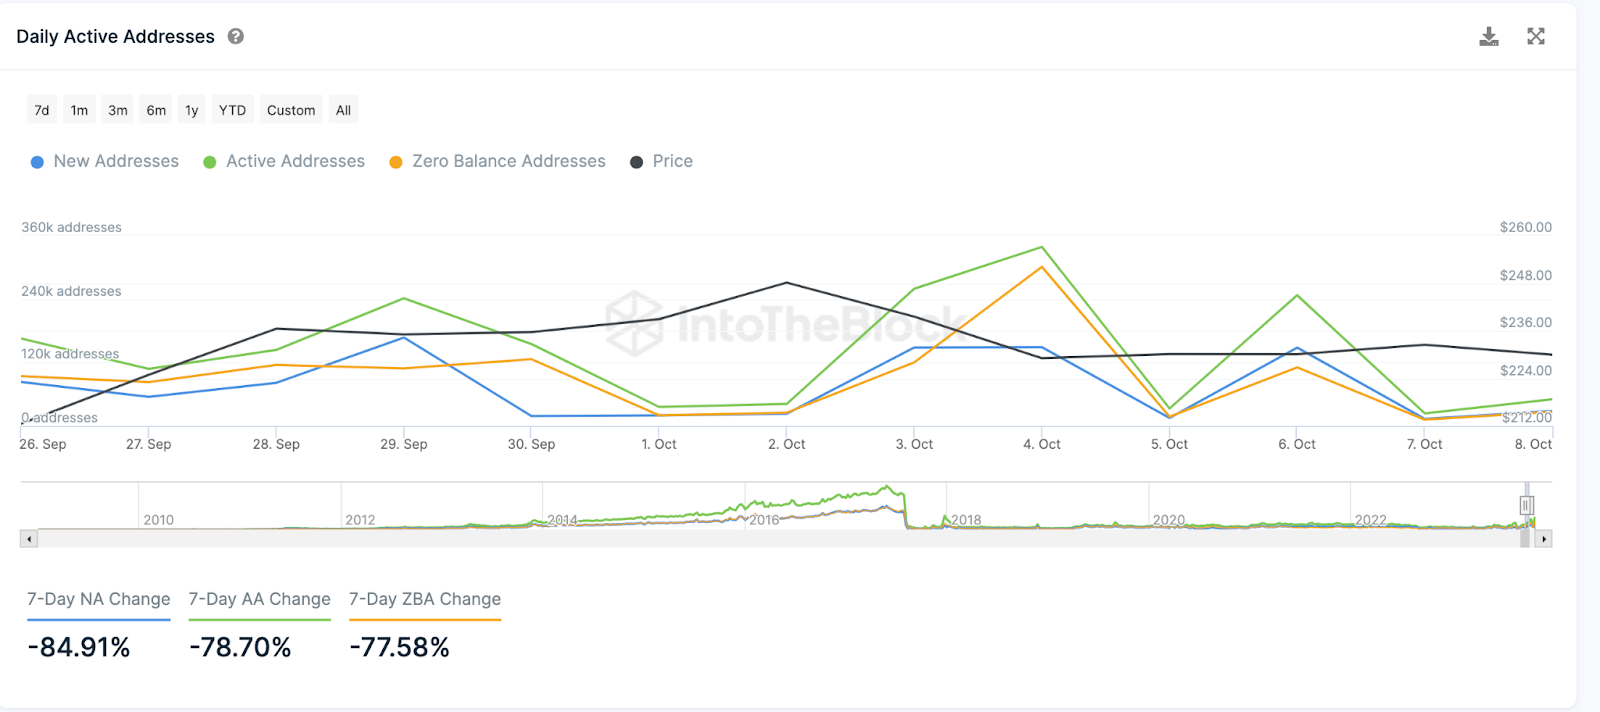Choose the 3m time range

[x=118, y=110]
